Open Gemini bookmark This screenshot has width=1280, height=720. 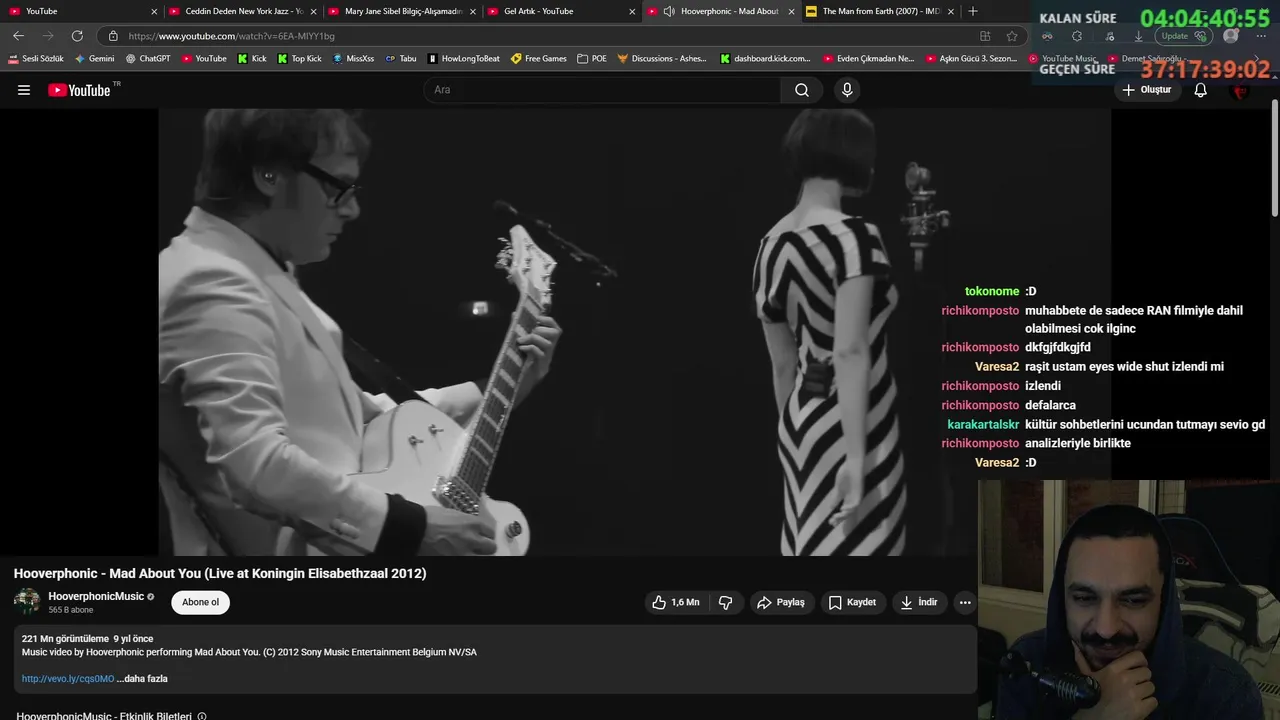pyautogui.click(x=94, y=59)
